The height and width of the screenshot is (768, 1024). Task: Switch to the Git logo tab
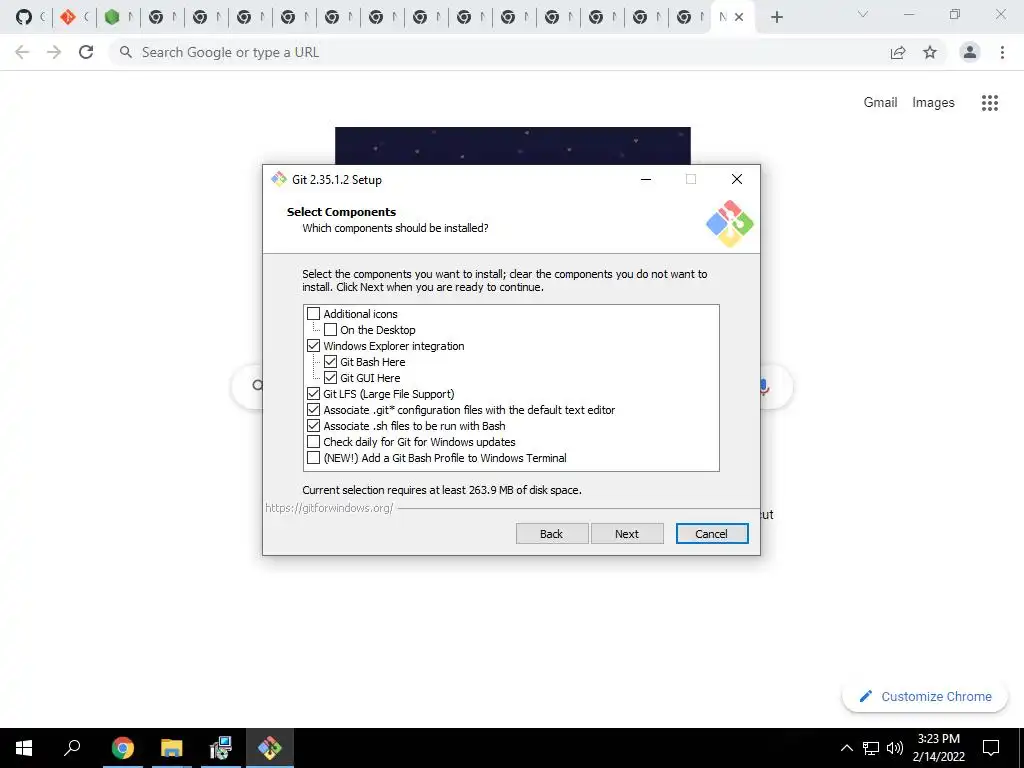tap(68, 17)
